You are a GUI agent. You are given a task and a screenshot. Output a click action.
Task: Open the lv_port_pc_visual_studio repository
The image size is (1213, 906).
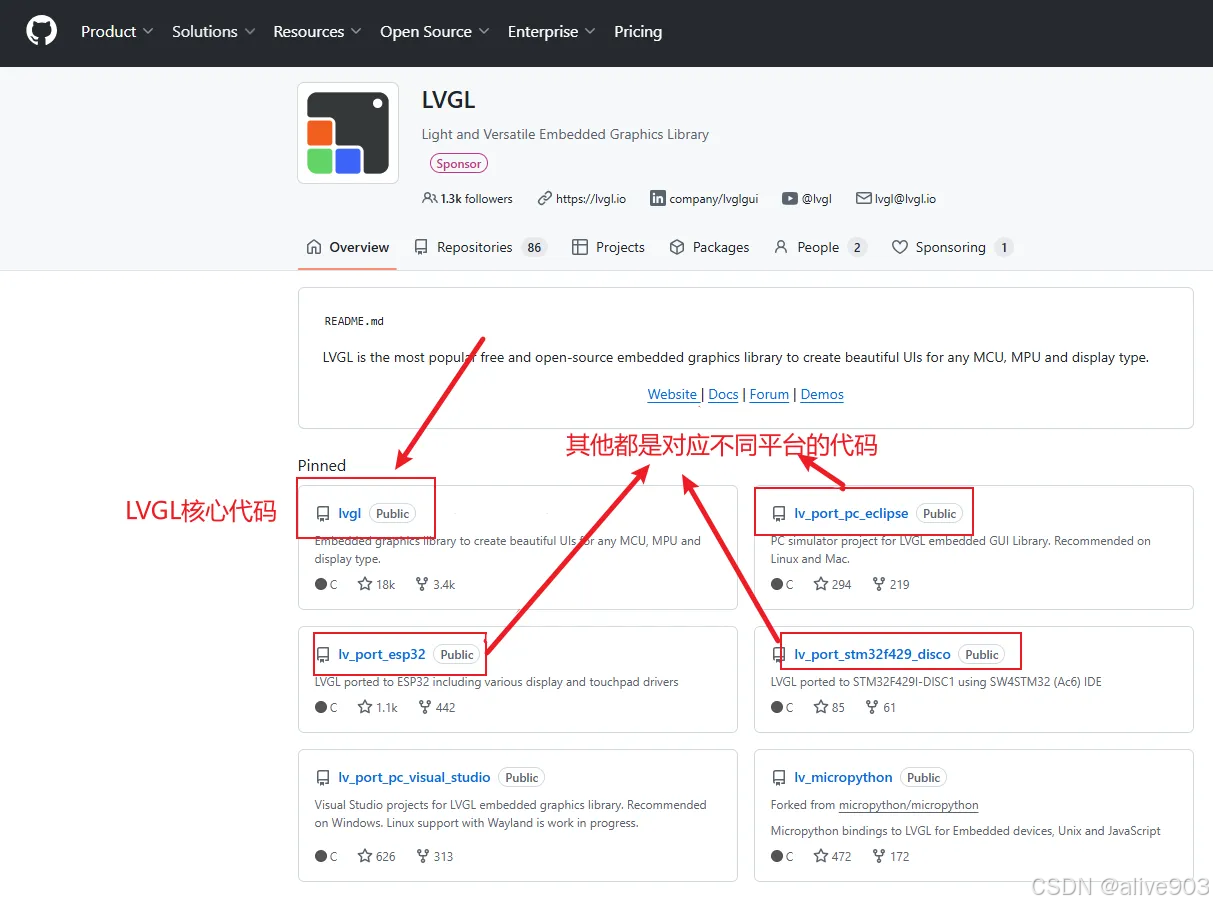[x=414, y=777]
